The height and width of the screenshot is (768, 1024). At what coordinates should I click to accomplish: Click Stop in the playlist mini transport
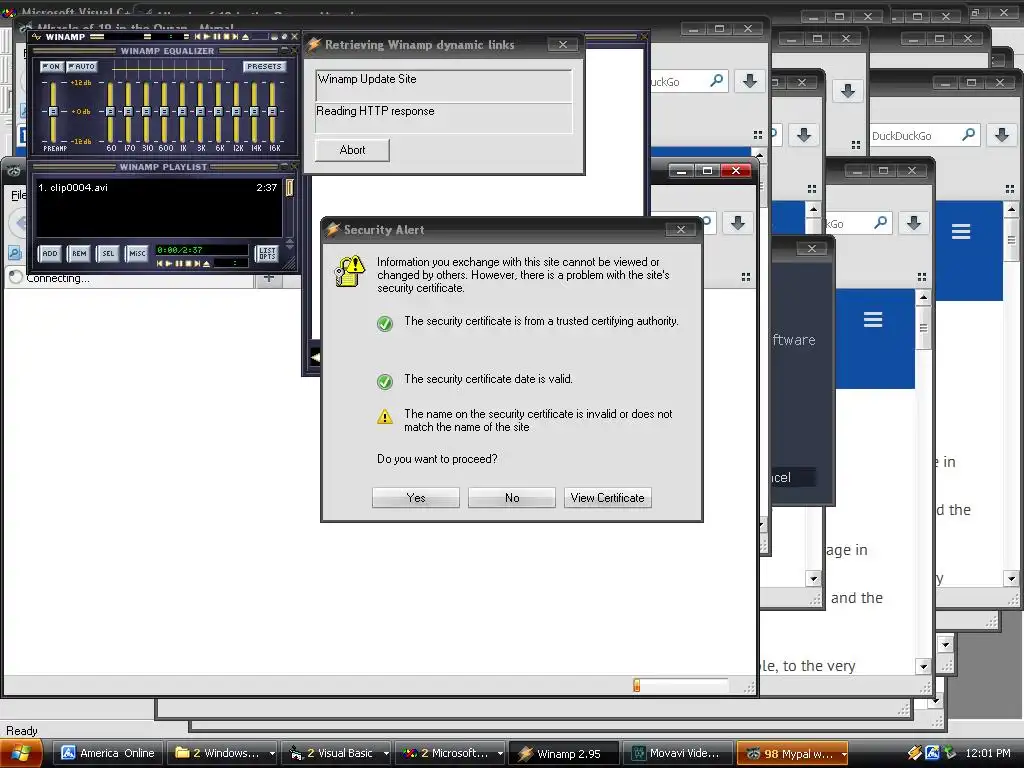(x=189, y=263)
